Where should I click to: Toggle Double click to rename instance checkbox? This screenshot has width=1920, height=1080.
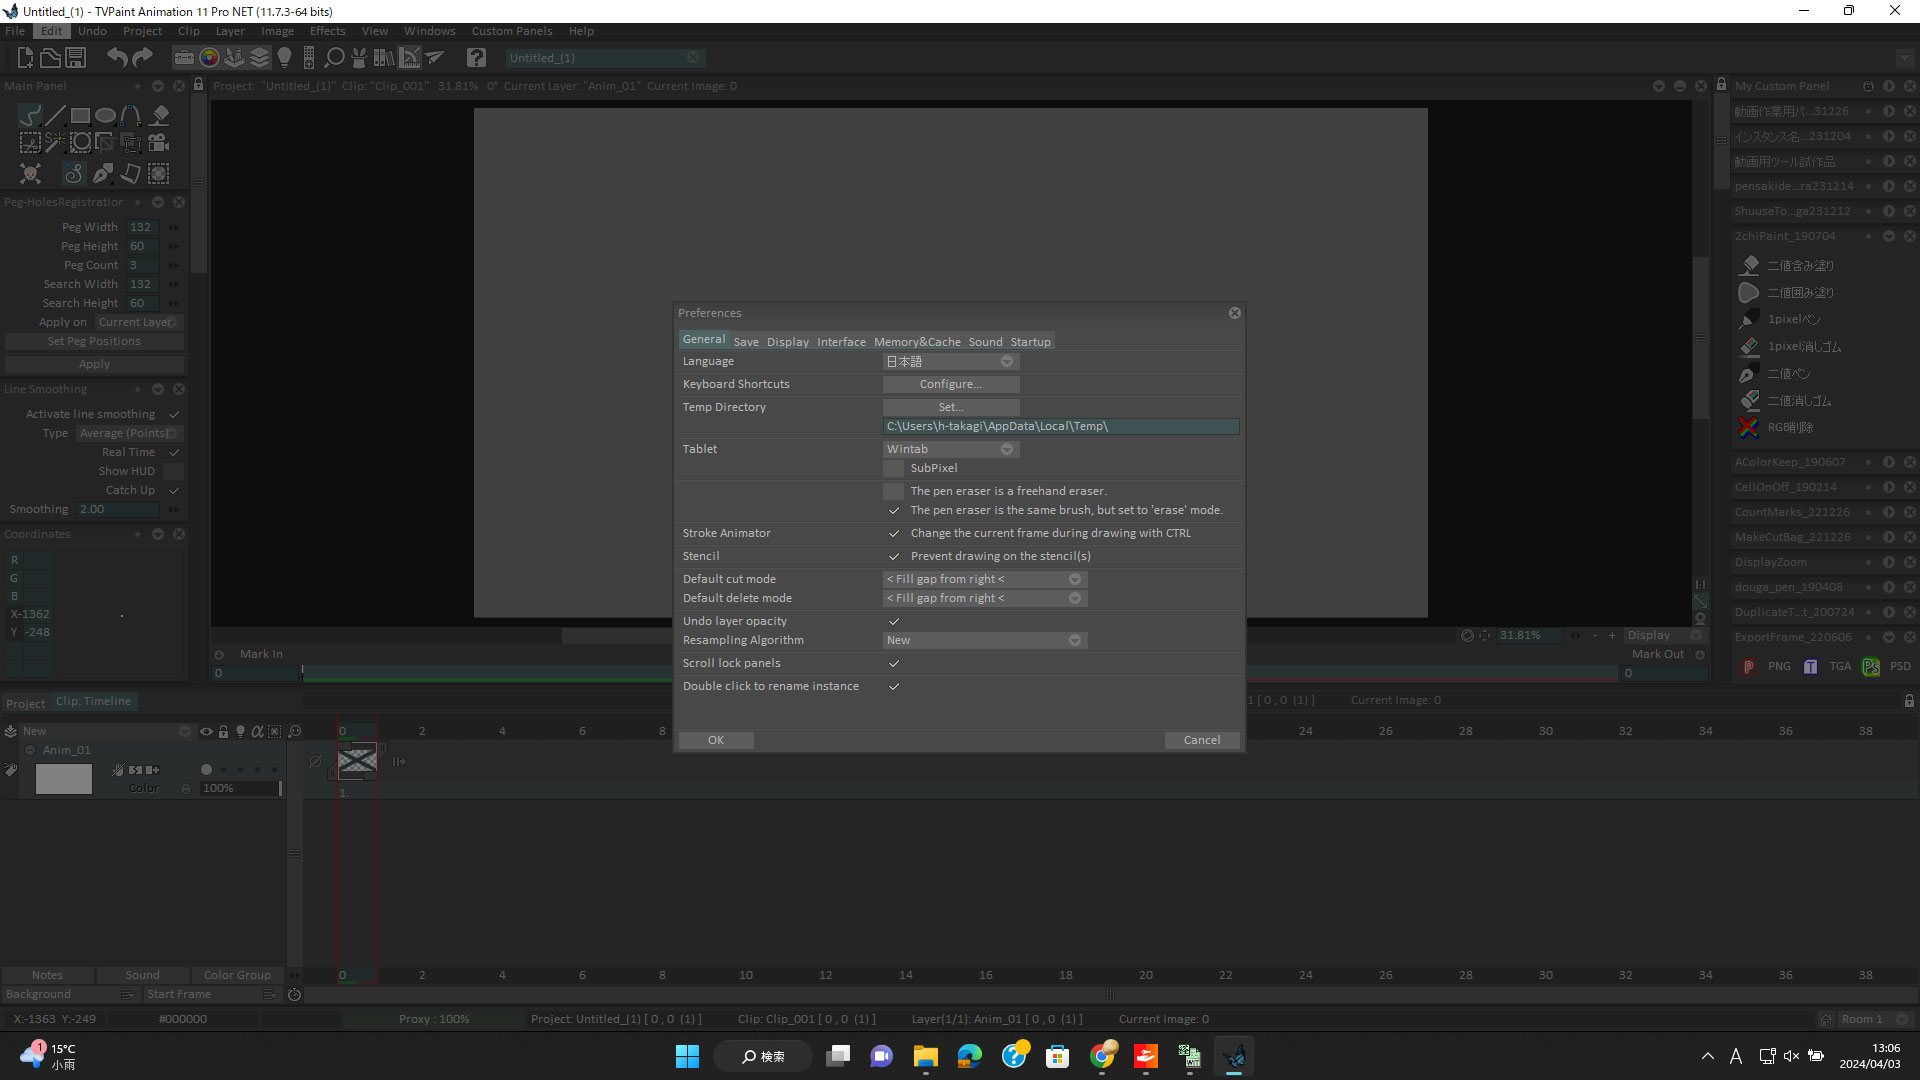894,686
